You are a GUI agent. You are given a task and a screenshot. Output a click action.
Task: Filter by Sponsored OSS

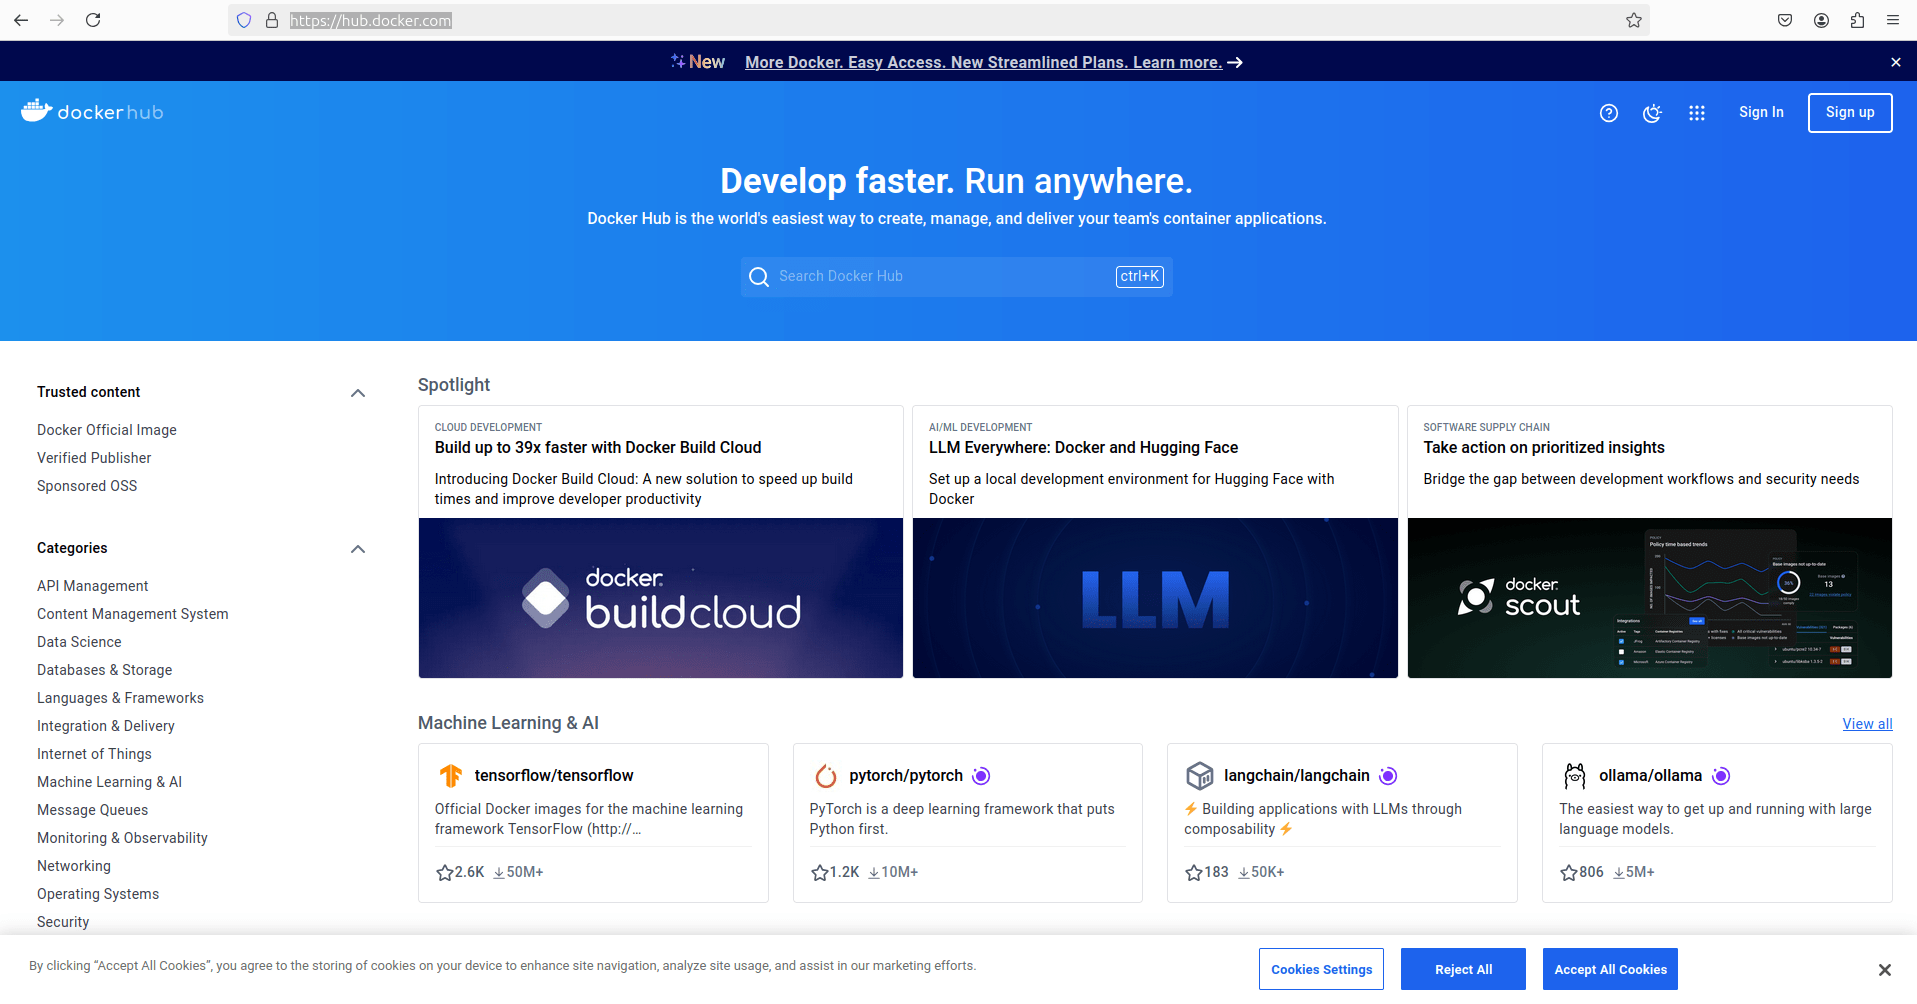pos(87,486)
